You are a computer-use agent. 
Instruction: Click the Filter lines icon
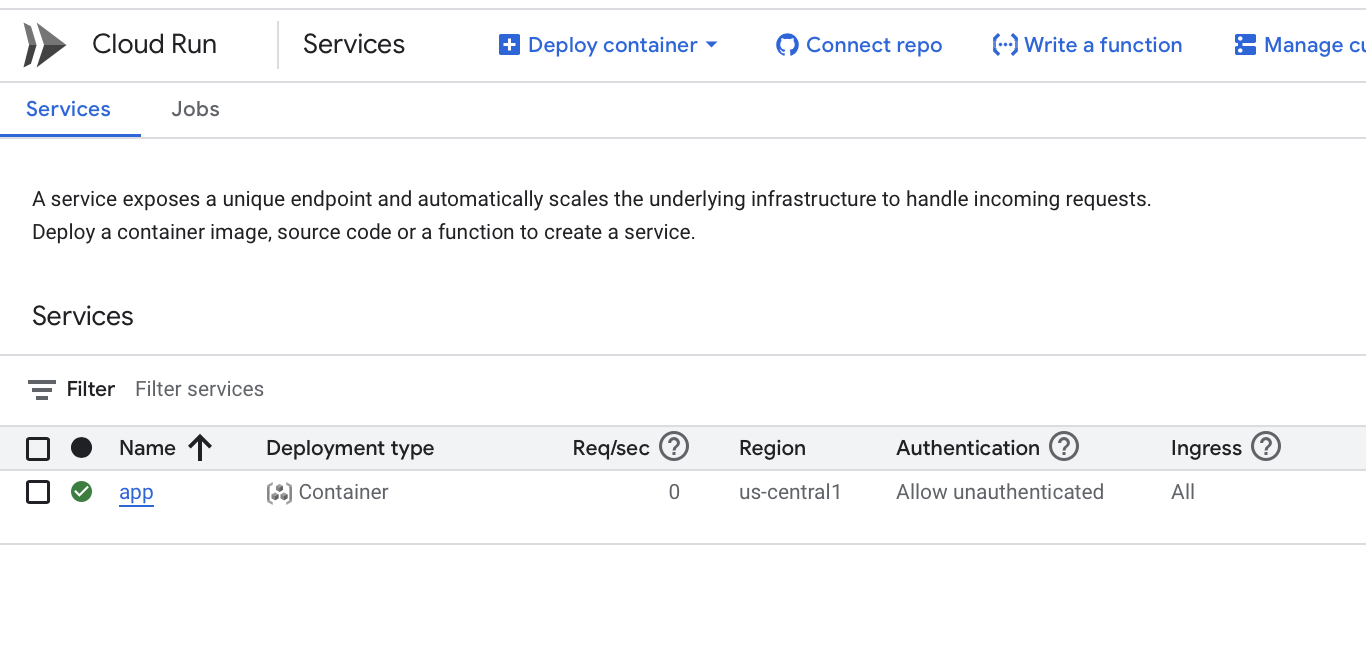42,389
